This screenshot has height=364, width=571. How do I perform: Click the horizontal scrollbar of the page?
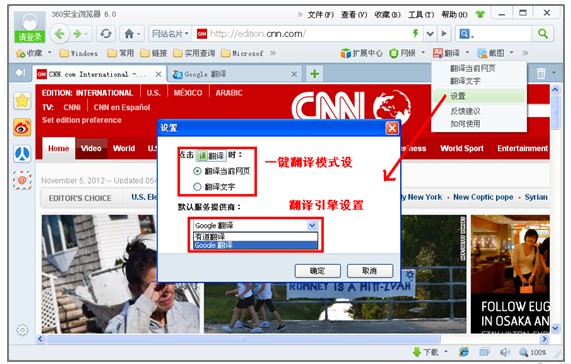coord(243,339)
